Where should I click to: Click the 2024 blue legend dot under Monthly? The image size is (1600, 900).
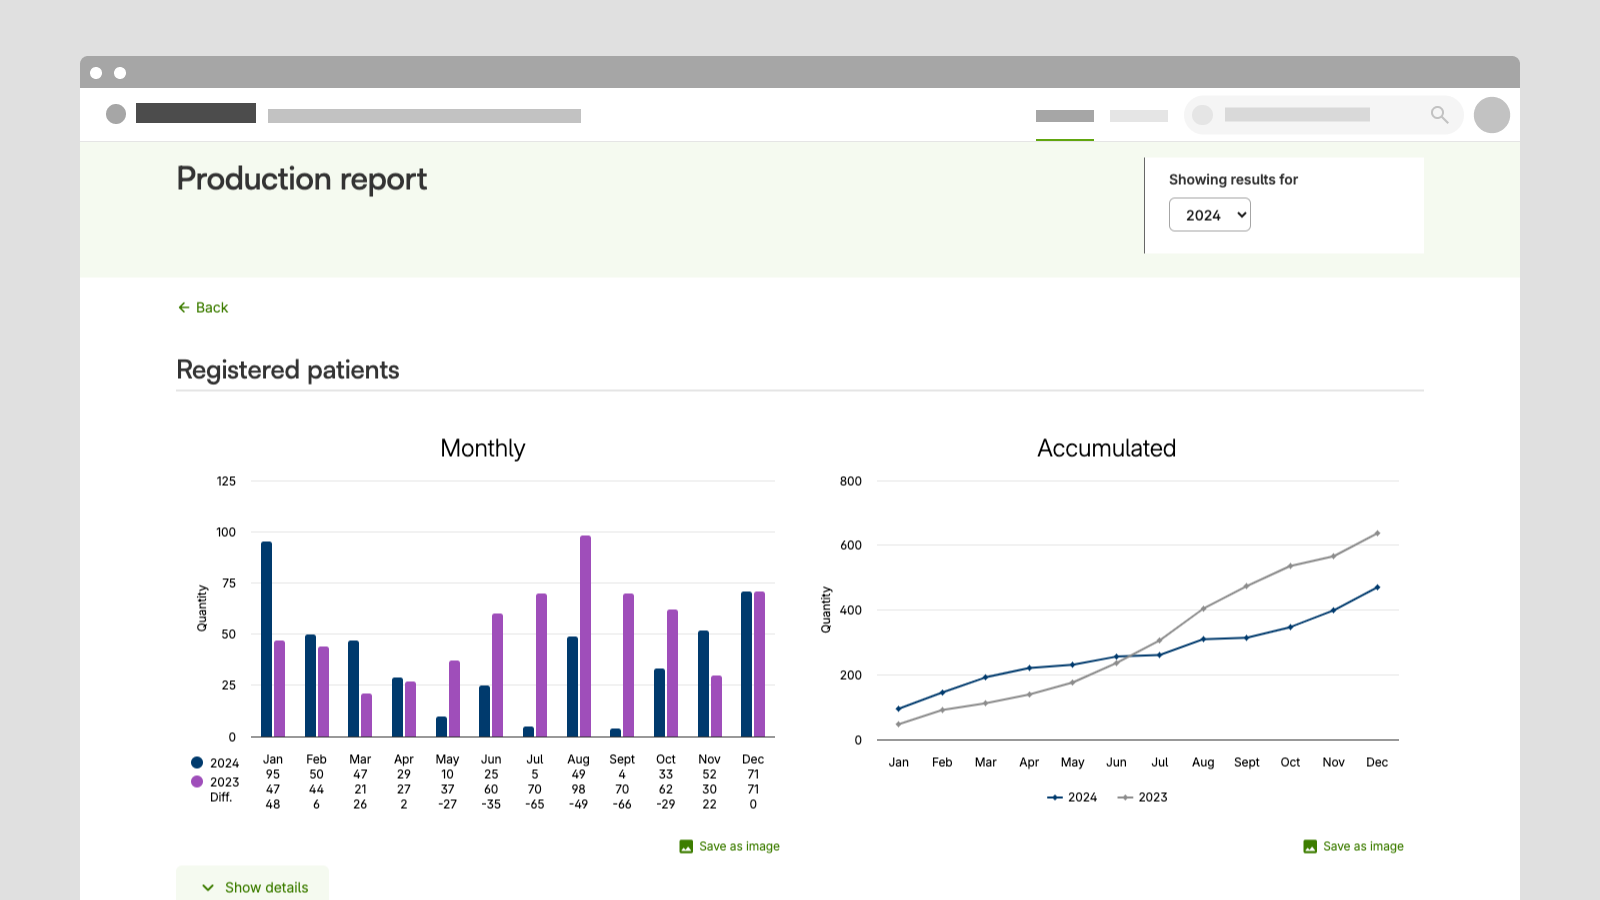coord(197,763)
